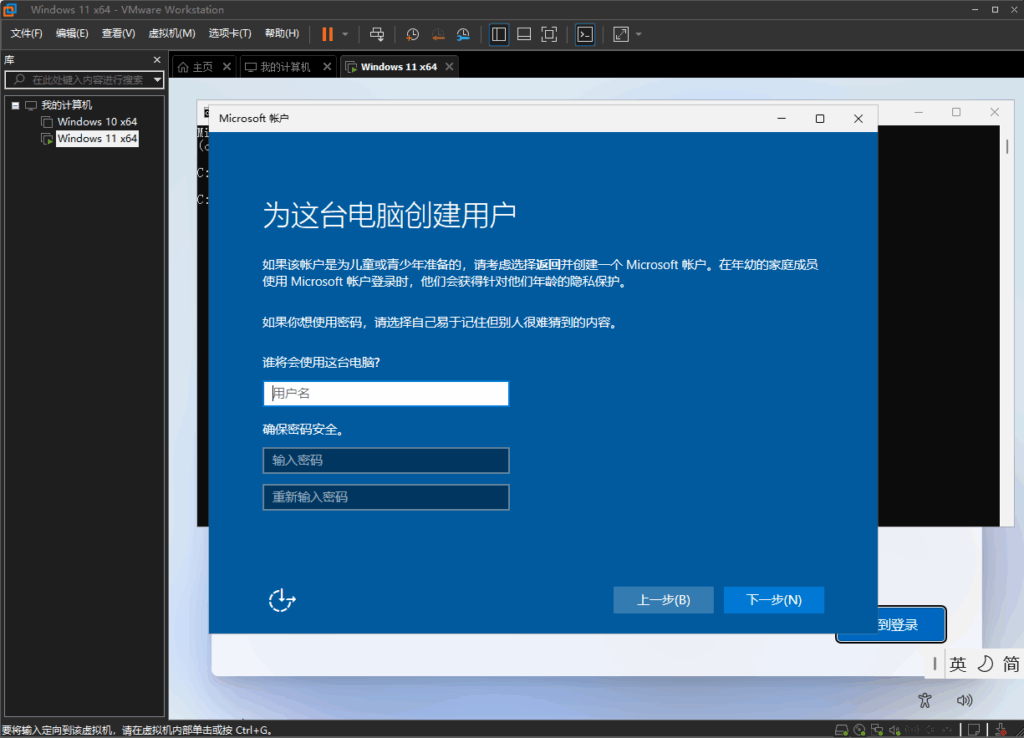The width and height of the screenshot is (1024, 738).
Task: Click the message log icon in the status bar
Action: [974, 730]
